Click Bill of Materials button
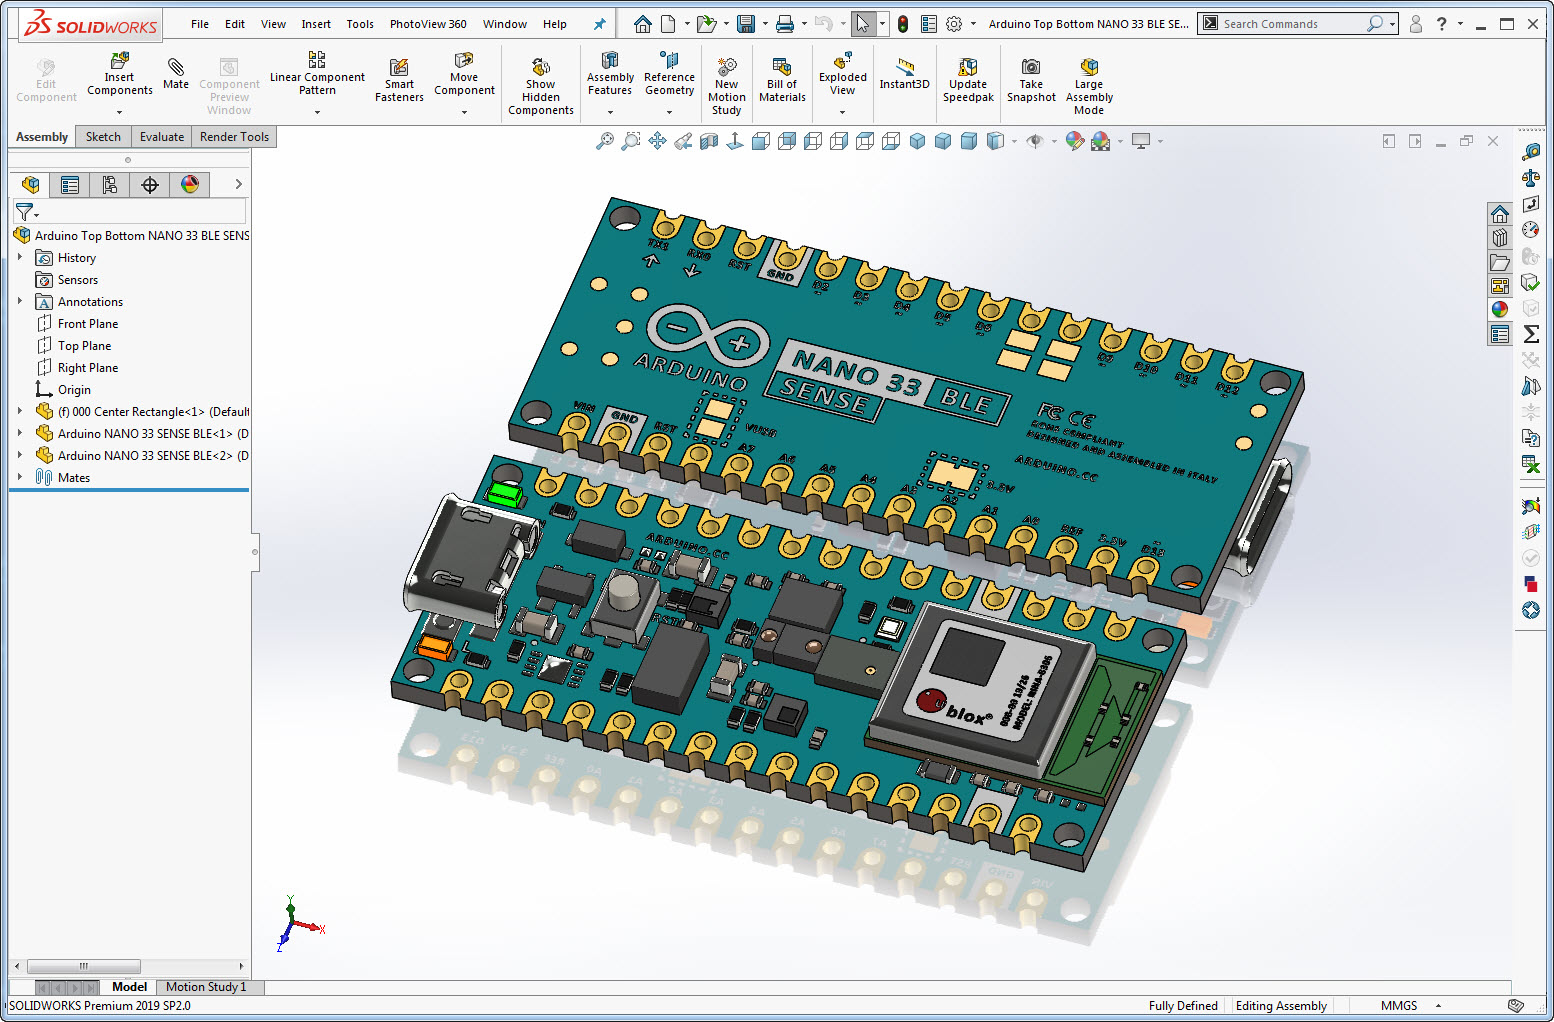This screenshot has width=1554, height=1022. [x=782, y=80]
